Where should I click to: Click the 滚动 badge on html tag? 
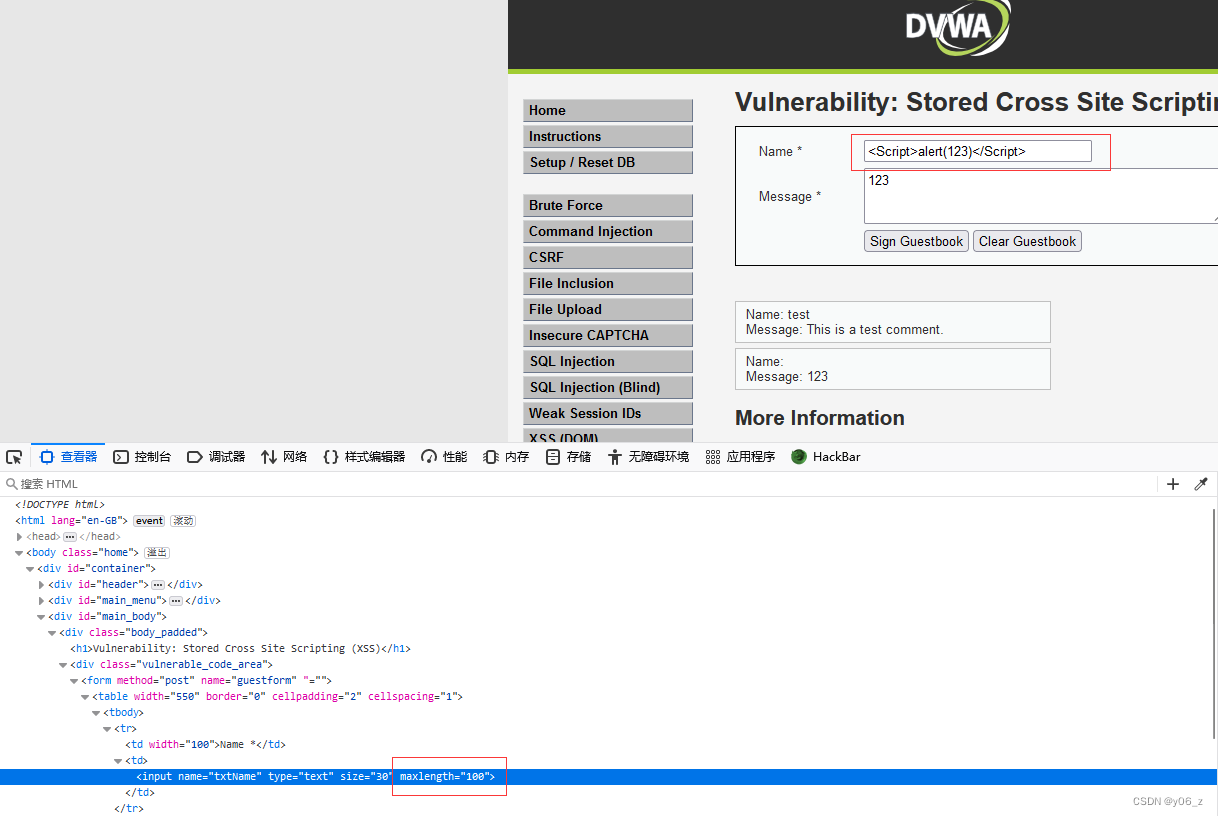(x=183, y=521)
